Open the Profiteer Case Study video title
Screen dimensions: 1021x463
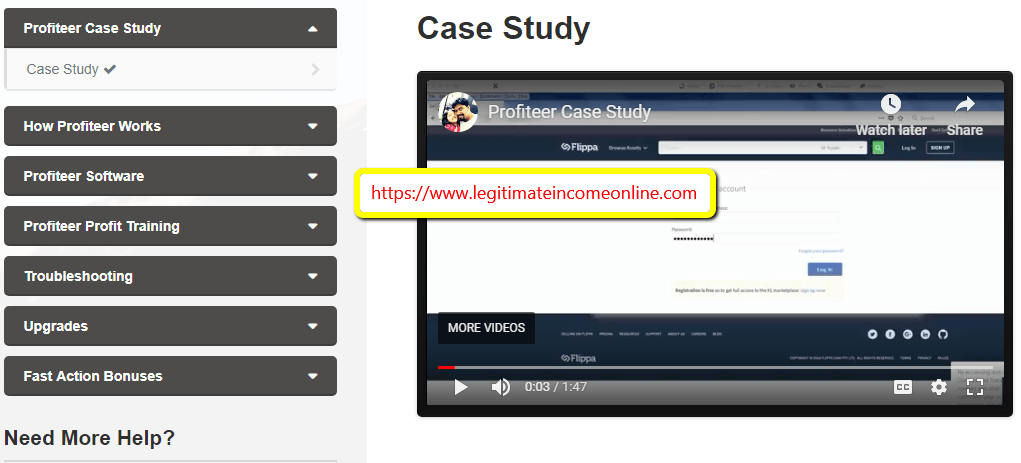569,112
